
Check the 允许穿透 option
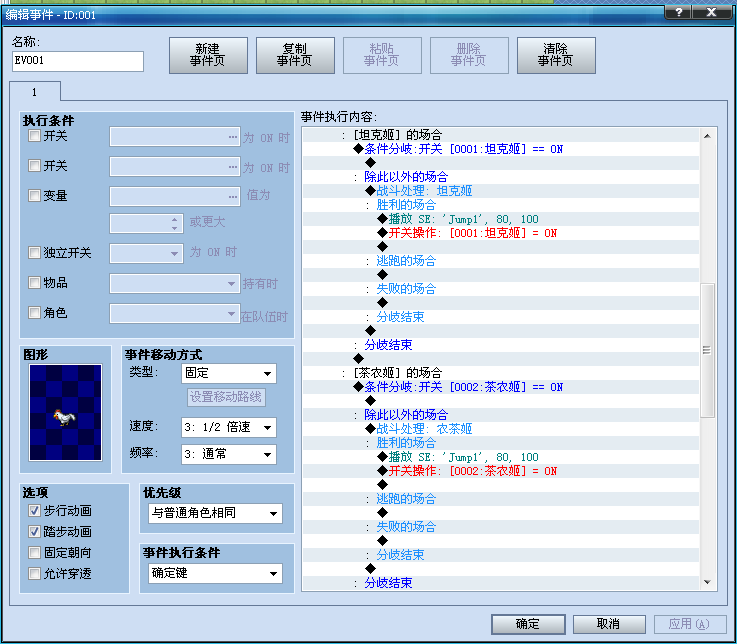(x=34, y=573)
